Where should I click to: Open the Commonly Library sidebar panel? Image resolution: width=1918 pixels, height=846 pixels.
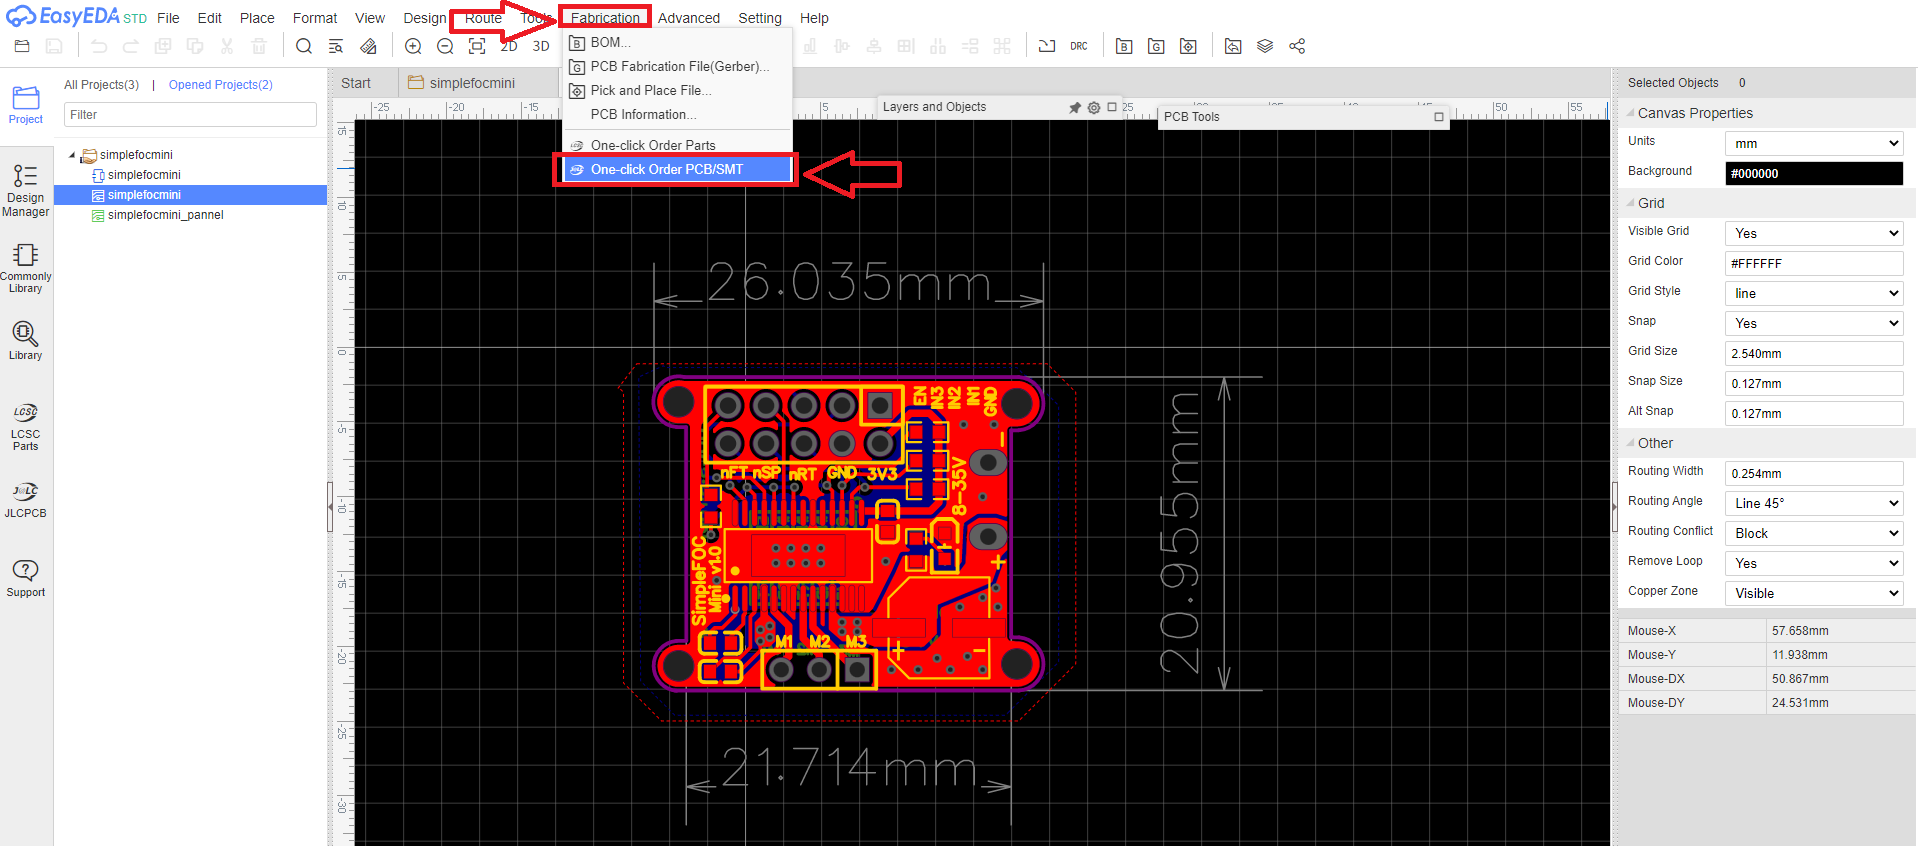pyautogui.click(x=26, y=268)
